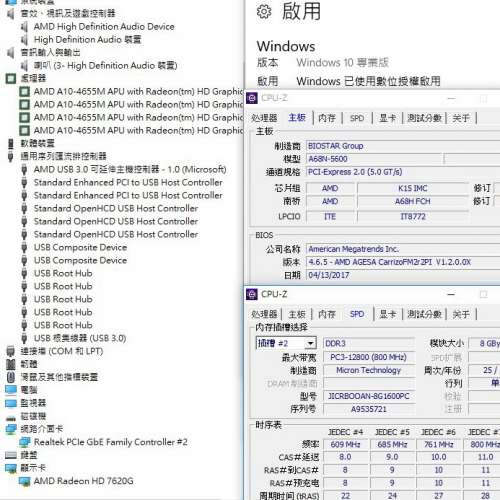Click the 軟體裝置 category icon

pyautogui.click(x=11, y=144)
